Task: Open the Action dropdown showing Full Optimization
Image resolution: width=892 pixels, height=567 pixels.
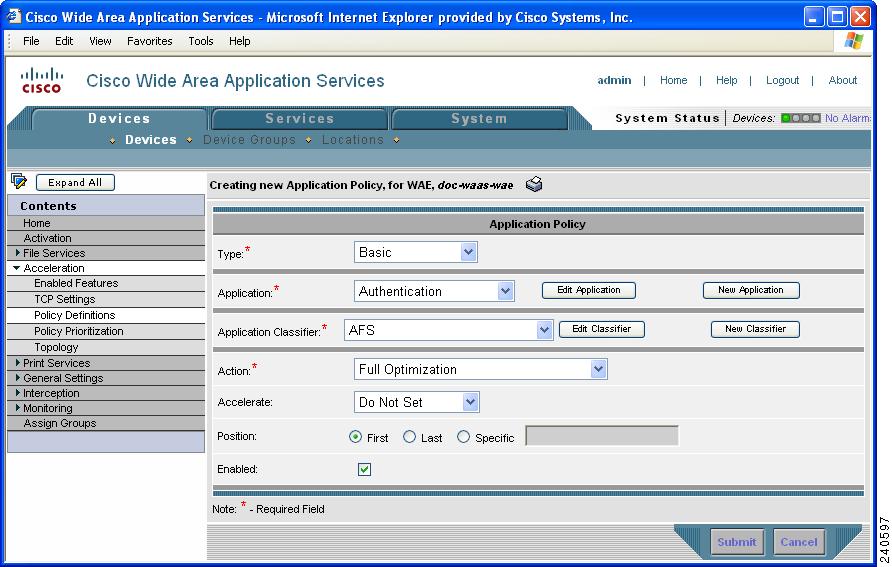Action: pyautogui.click(x=481, y=369)
